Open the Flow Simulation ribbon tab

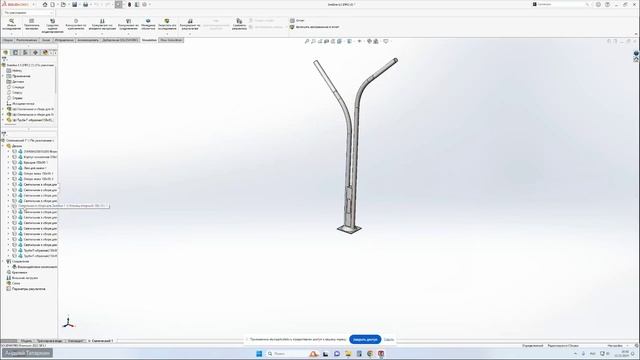coord(171,40)
